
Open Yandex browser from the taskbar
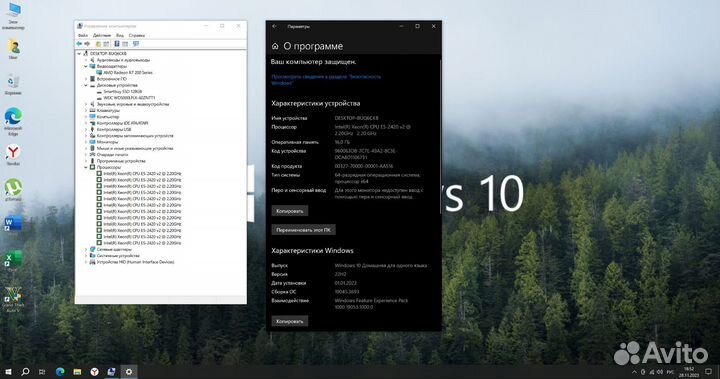(x=94, y=372)
